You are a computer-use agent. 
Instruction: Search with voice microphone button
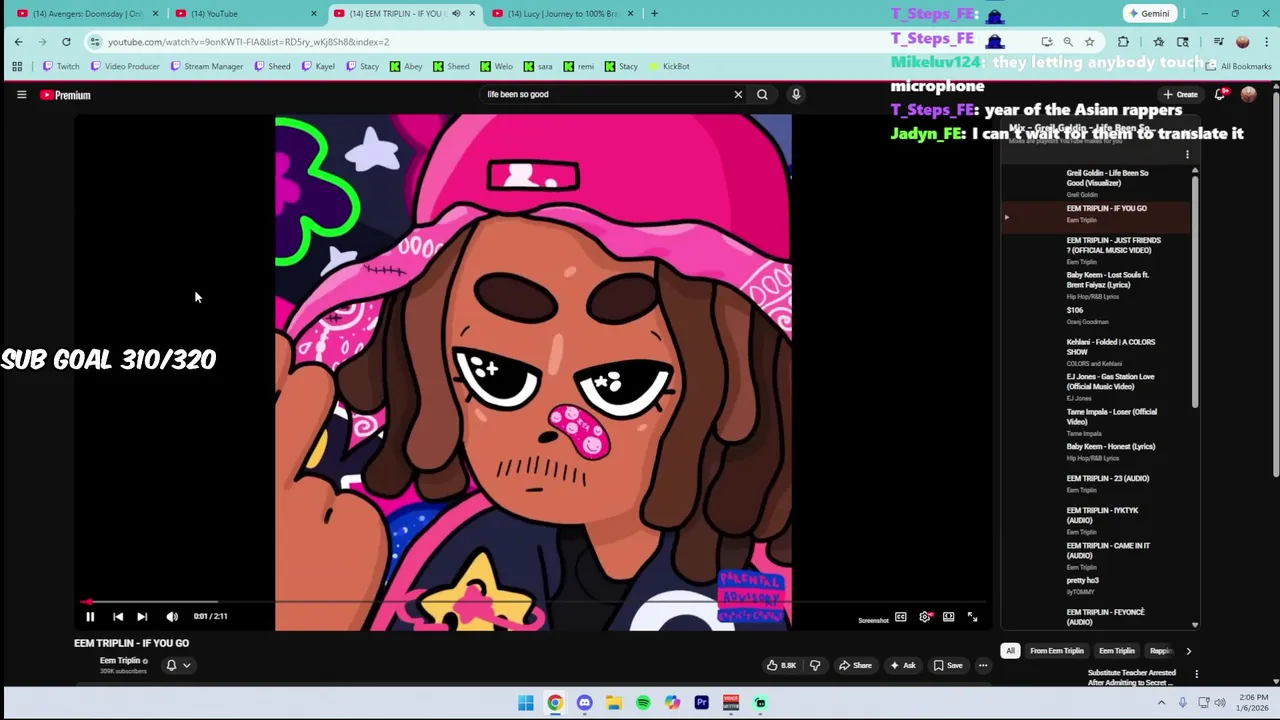(796, 94)
